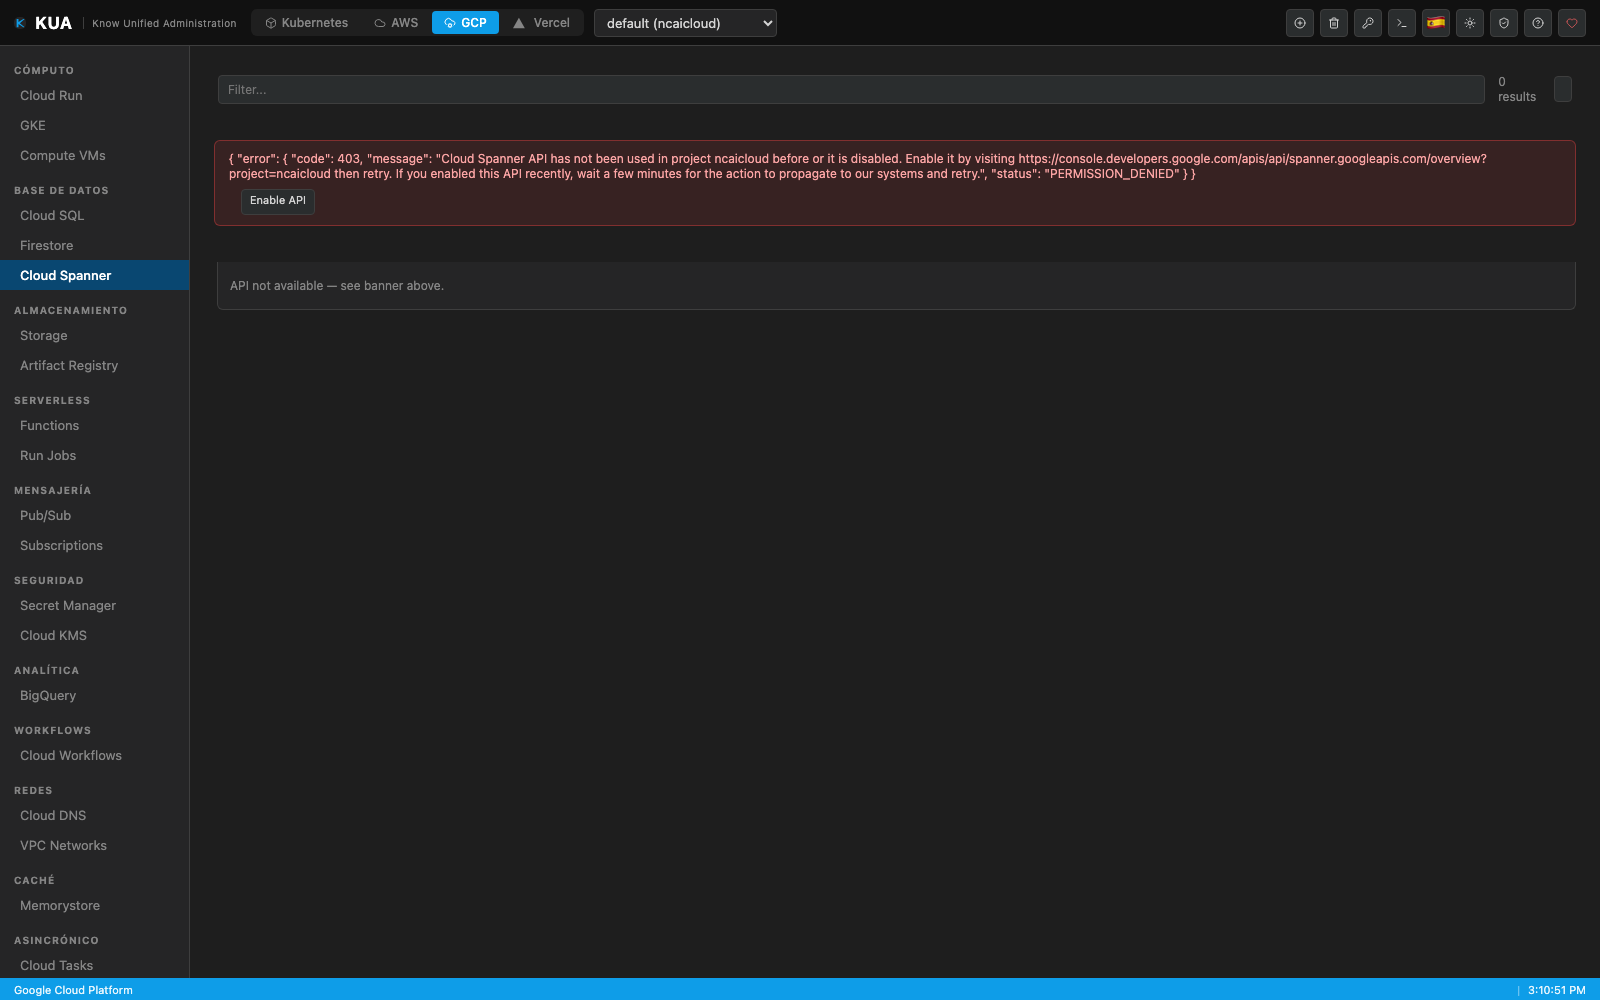Click the KUA logo icon
Viewport: 1600px width, 1000px height.
(x=20, y=23)
